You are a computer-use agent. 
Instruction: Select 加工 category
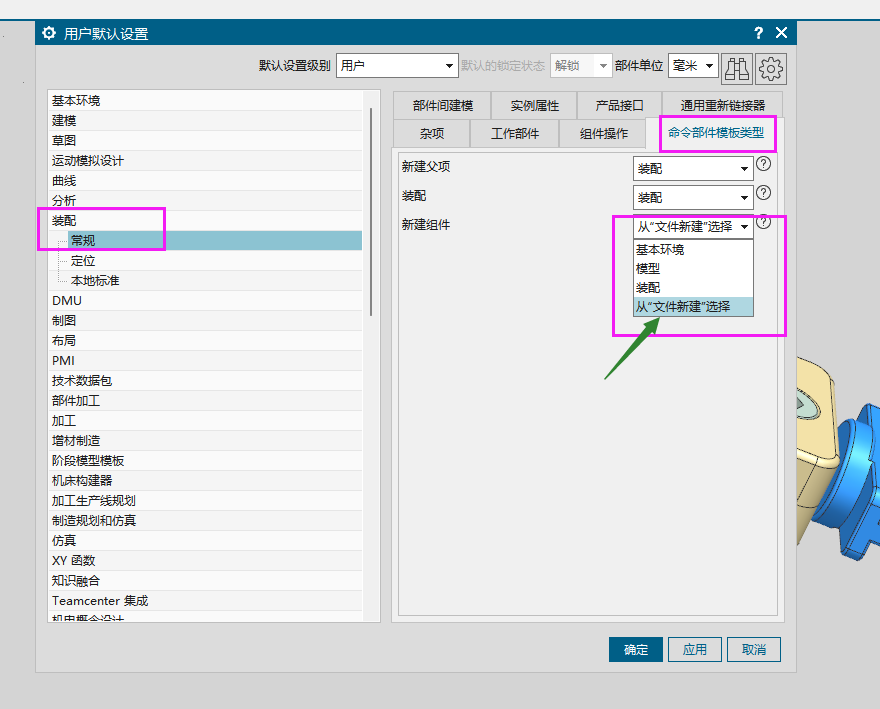coord(205,420)
